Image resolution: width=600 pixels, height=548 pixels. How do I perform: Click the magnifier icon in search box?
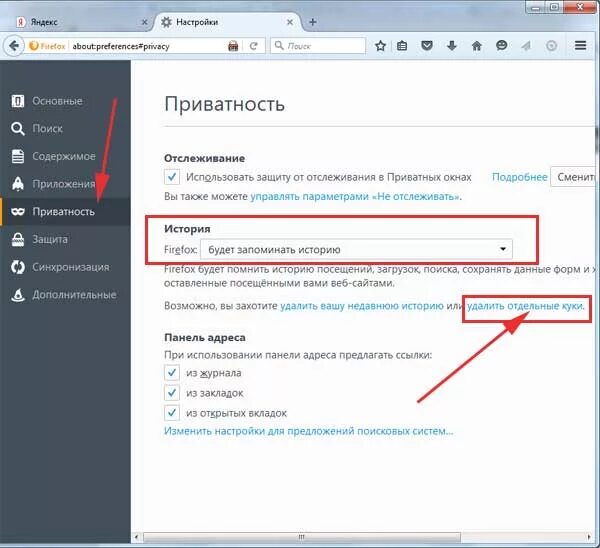(x=279, y=46)
